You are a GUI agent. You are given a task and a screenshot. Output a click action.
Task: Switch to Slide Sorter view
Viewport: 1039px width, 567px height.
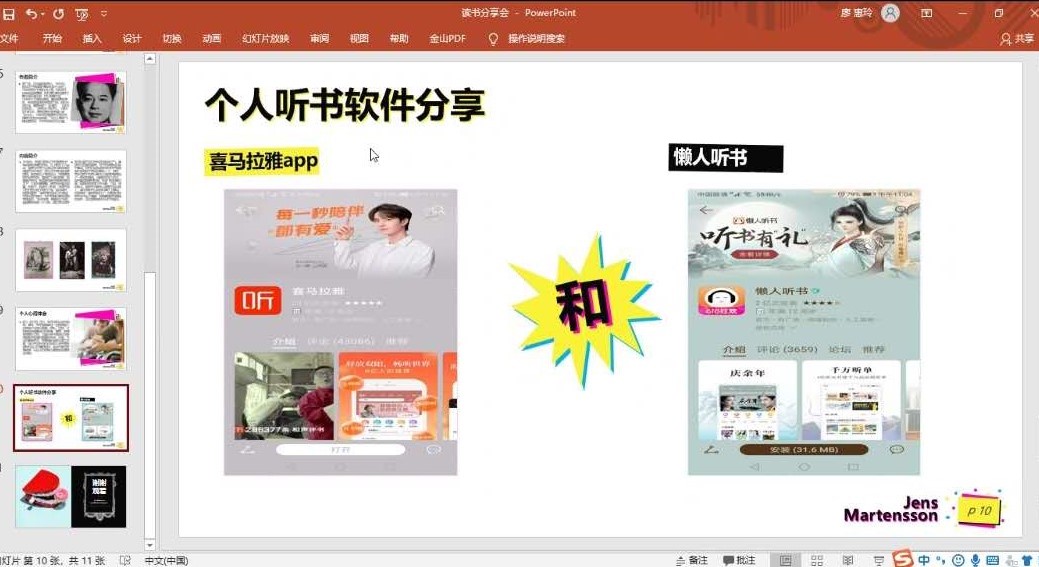tap(817, 560)
